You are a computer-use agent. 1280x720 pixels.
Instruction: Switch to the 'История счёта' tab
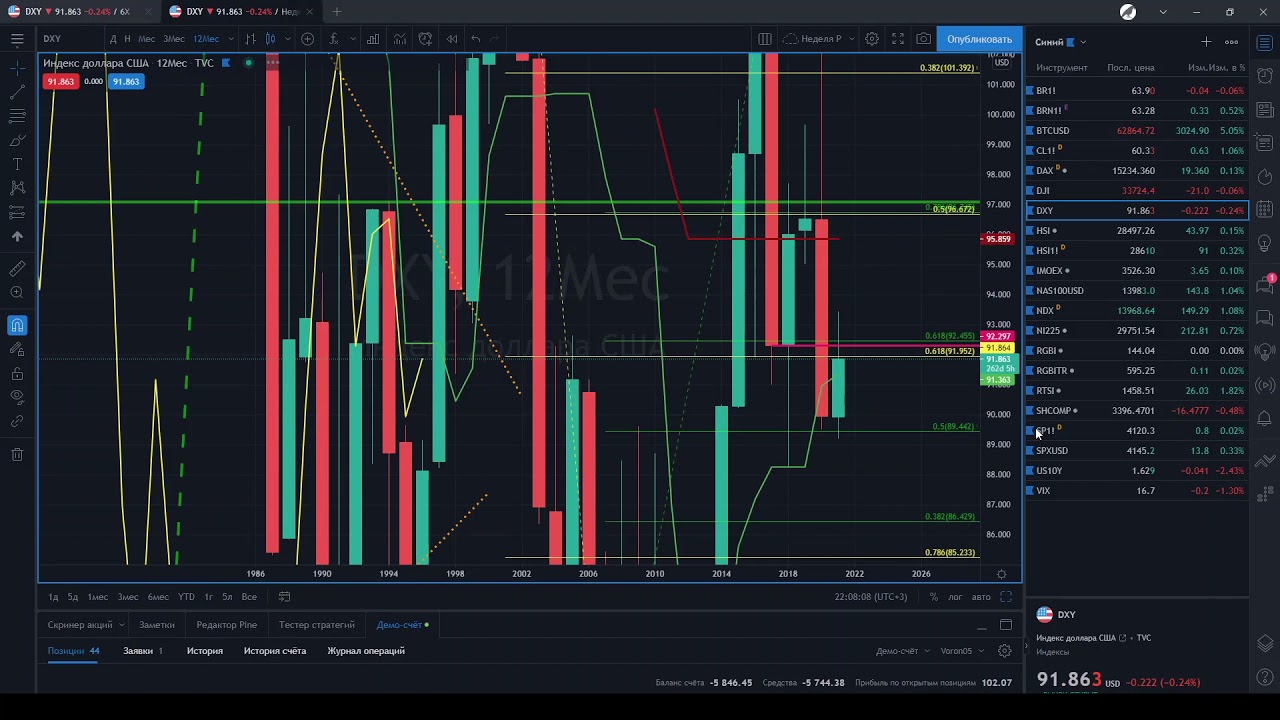(x=275, y=651)
